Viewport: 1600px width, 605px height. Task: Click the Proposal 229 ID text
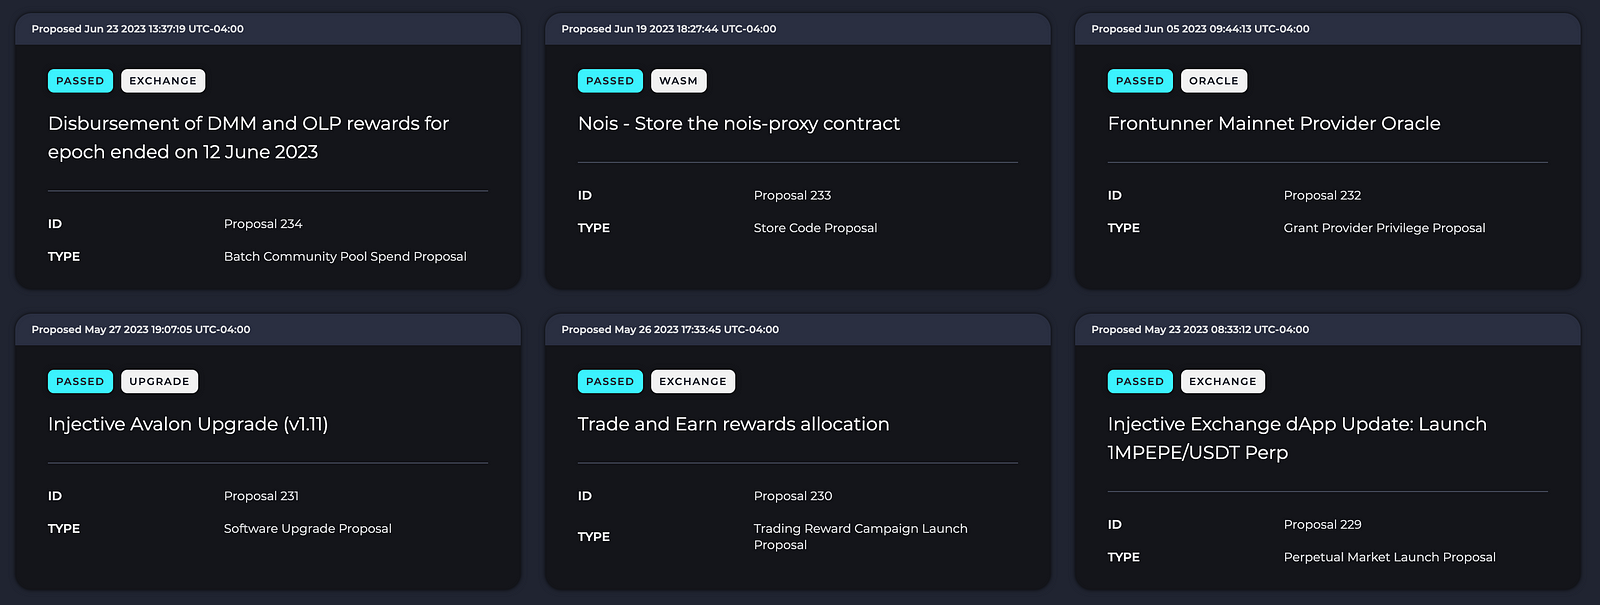pos(1322,525)
